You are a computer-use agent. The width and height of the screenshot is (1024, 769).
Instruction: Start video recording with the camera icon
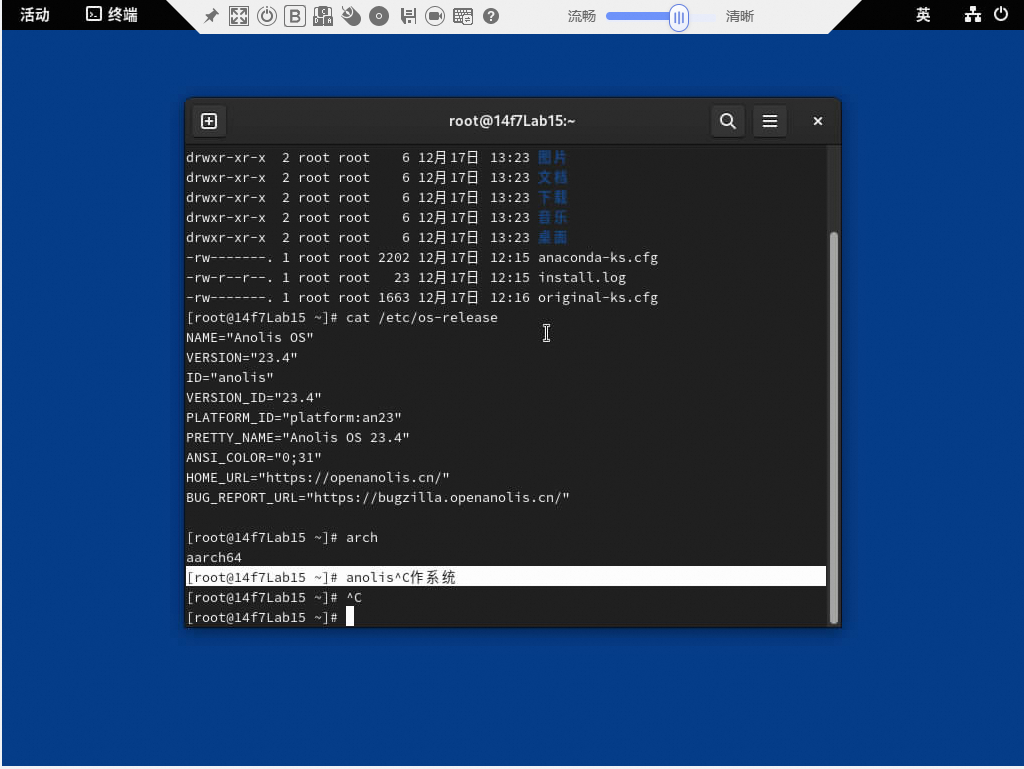(435, 16)
